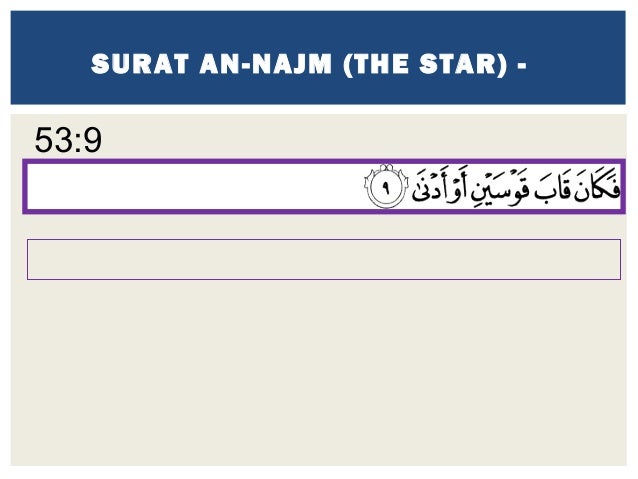Click AN-NAJM in the slide title
Viewport: 638px width, 479px height.
[x=266, y=64]
